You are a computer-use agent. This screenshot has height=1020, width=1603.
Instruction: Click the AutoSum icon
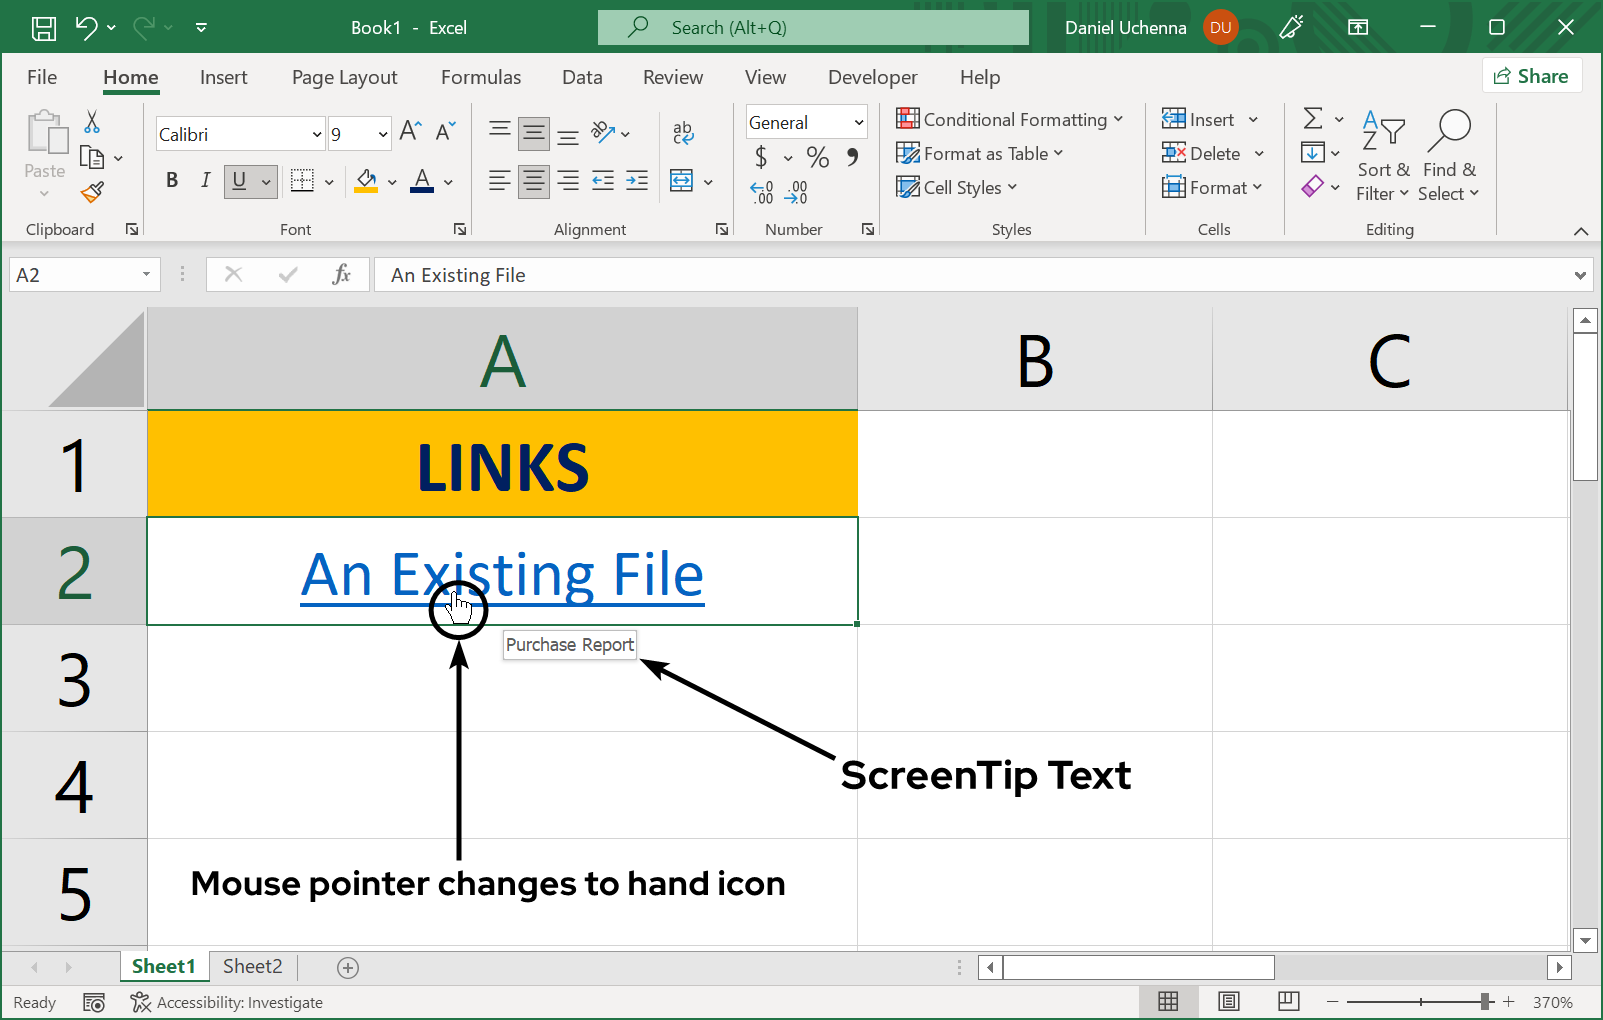1313,119
